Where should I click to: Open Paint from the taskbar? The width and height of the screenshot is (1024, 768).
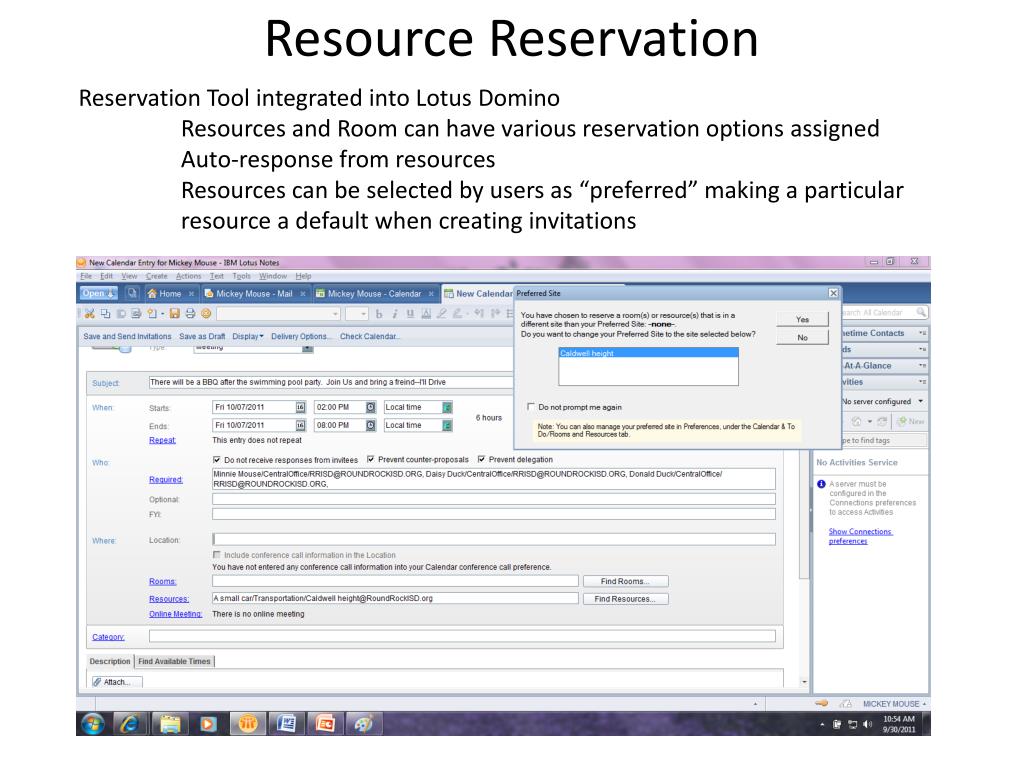362,724
